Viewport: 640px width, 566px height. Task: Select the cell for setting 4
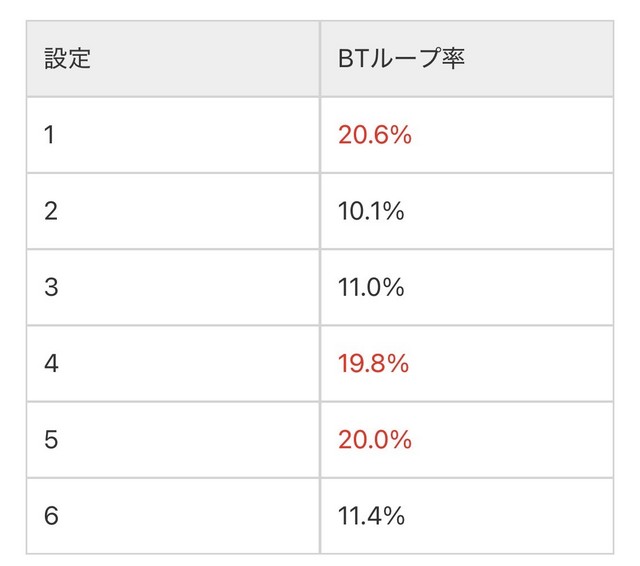pyautogui.click(x=51, y=364)
